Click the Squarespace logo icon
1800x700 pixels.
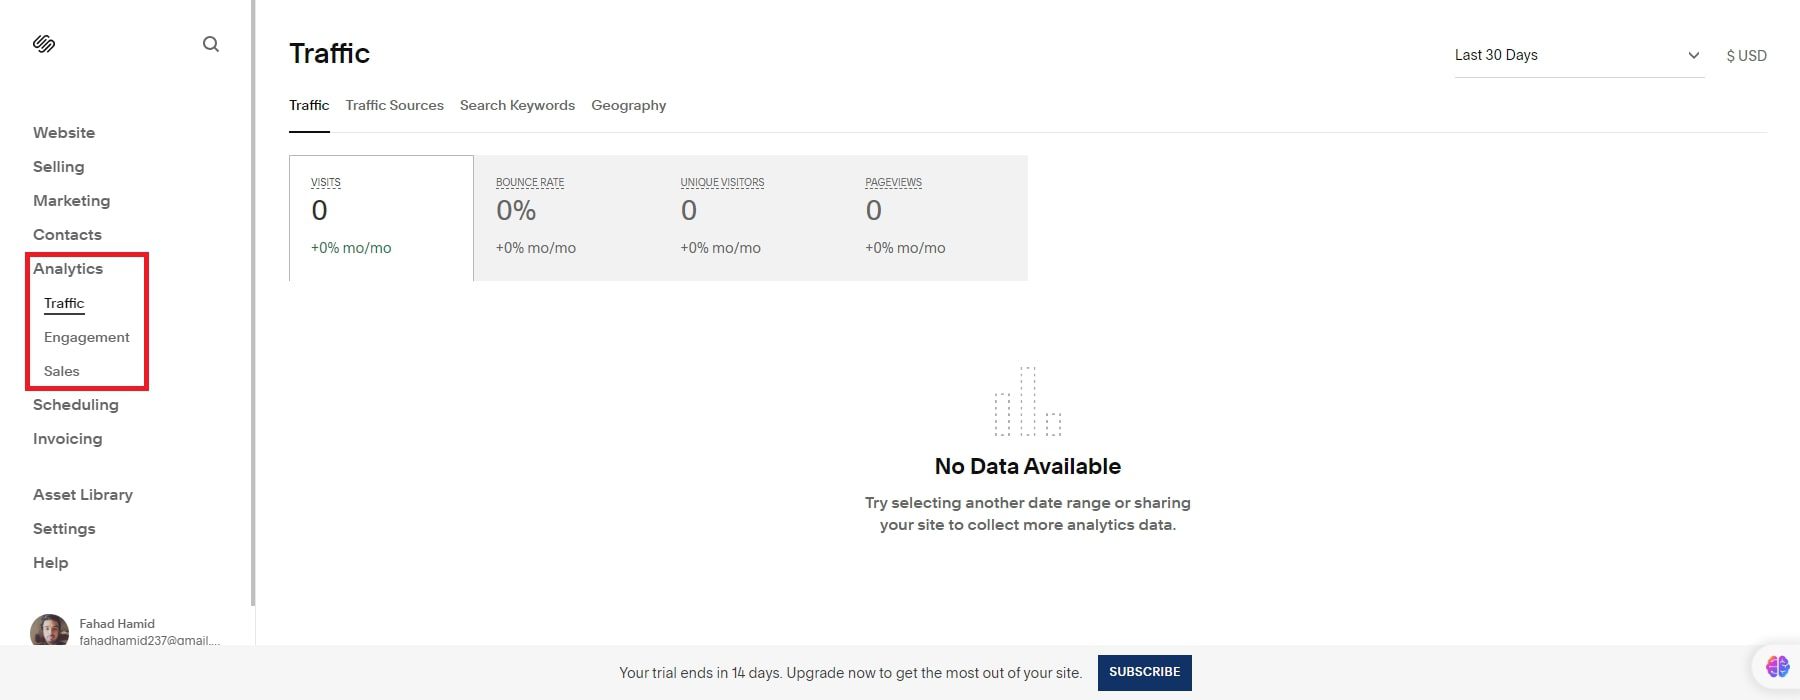[x=44, y=44]
